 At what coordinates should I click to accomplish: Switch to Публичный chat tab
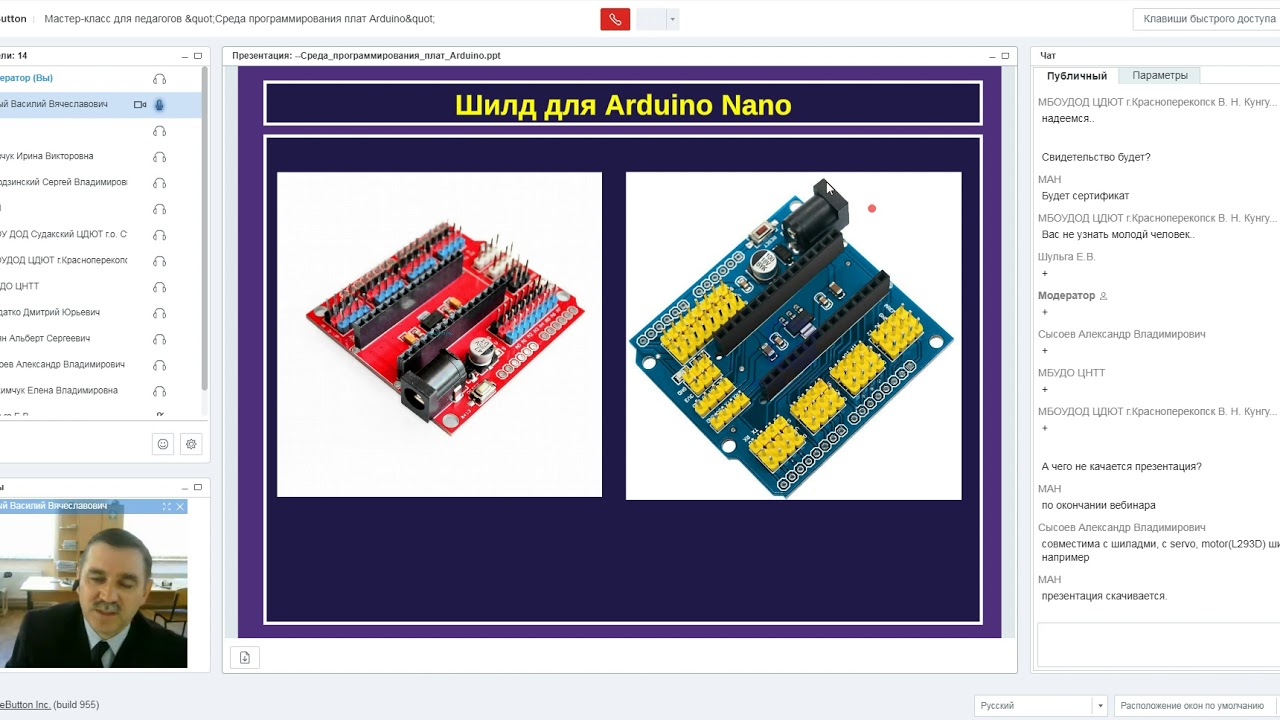tap(1076, 76)
